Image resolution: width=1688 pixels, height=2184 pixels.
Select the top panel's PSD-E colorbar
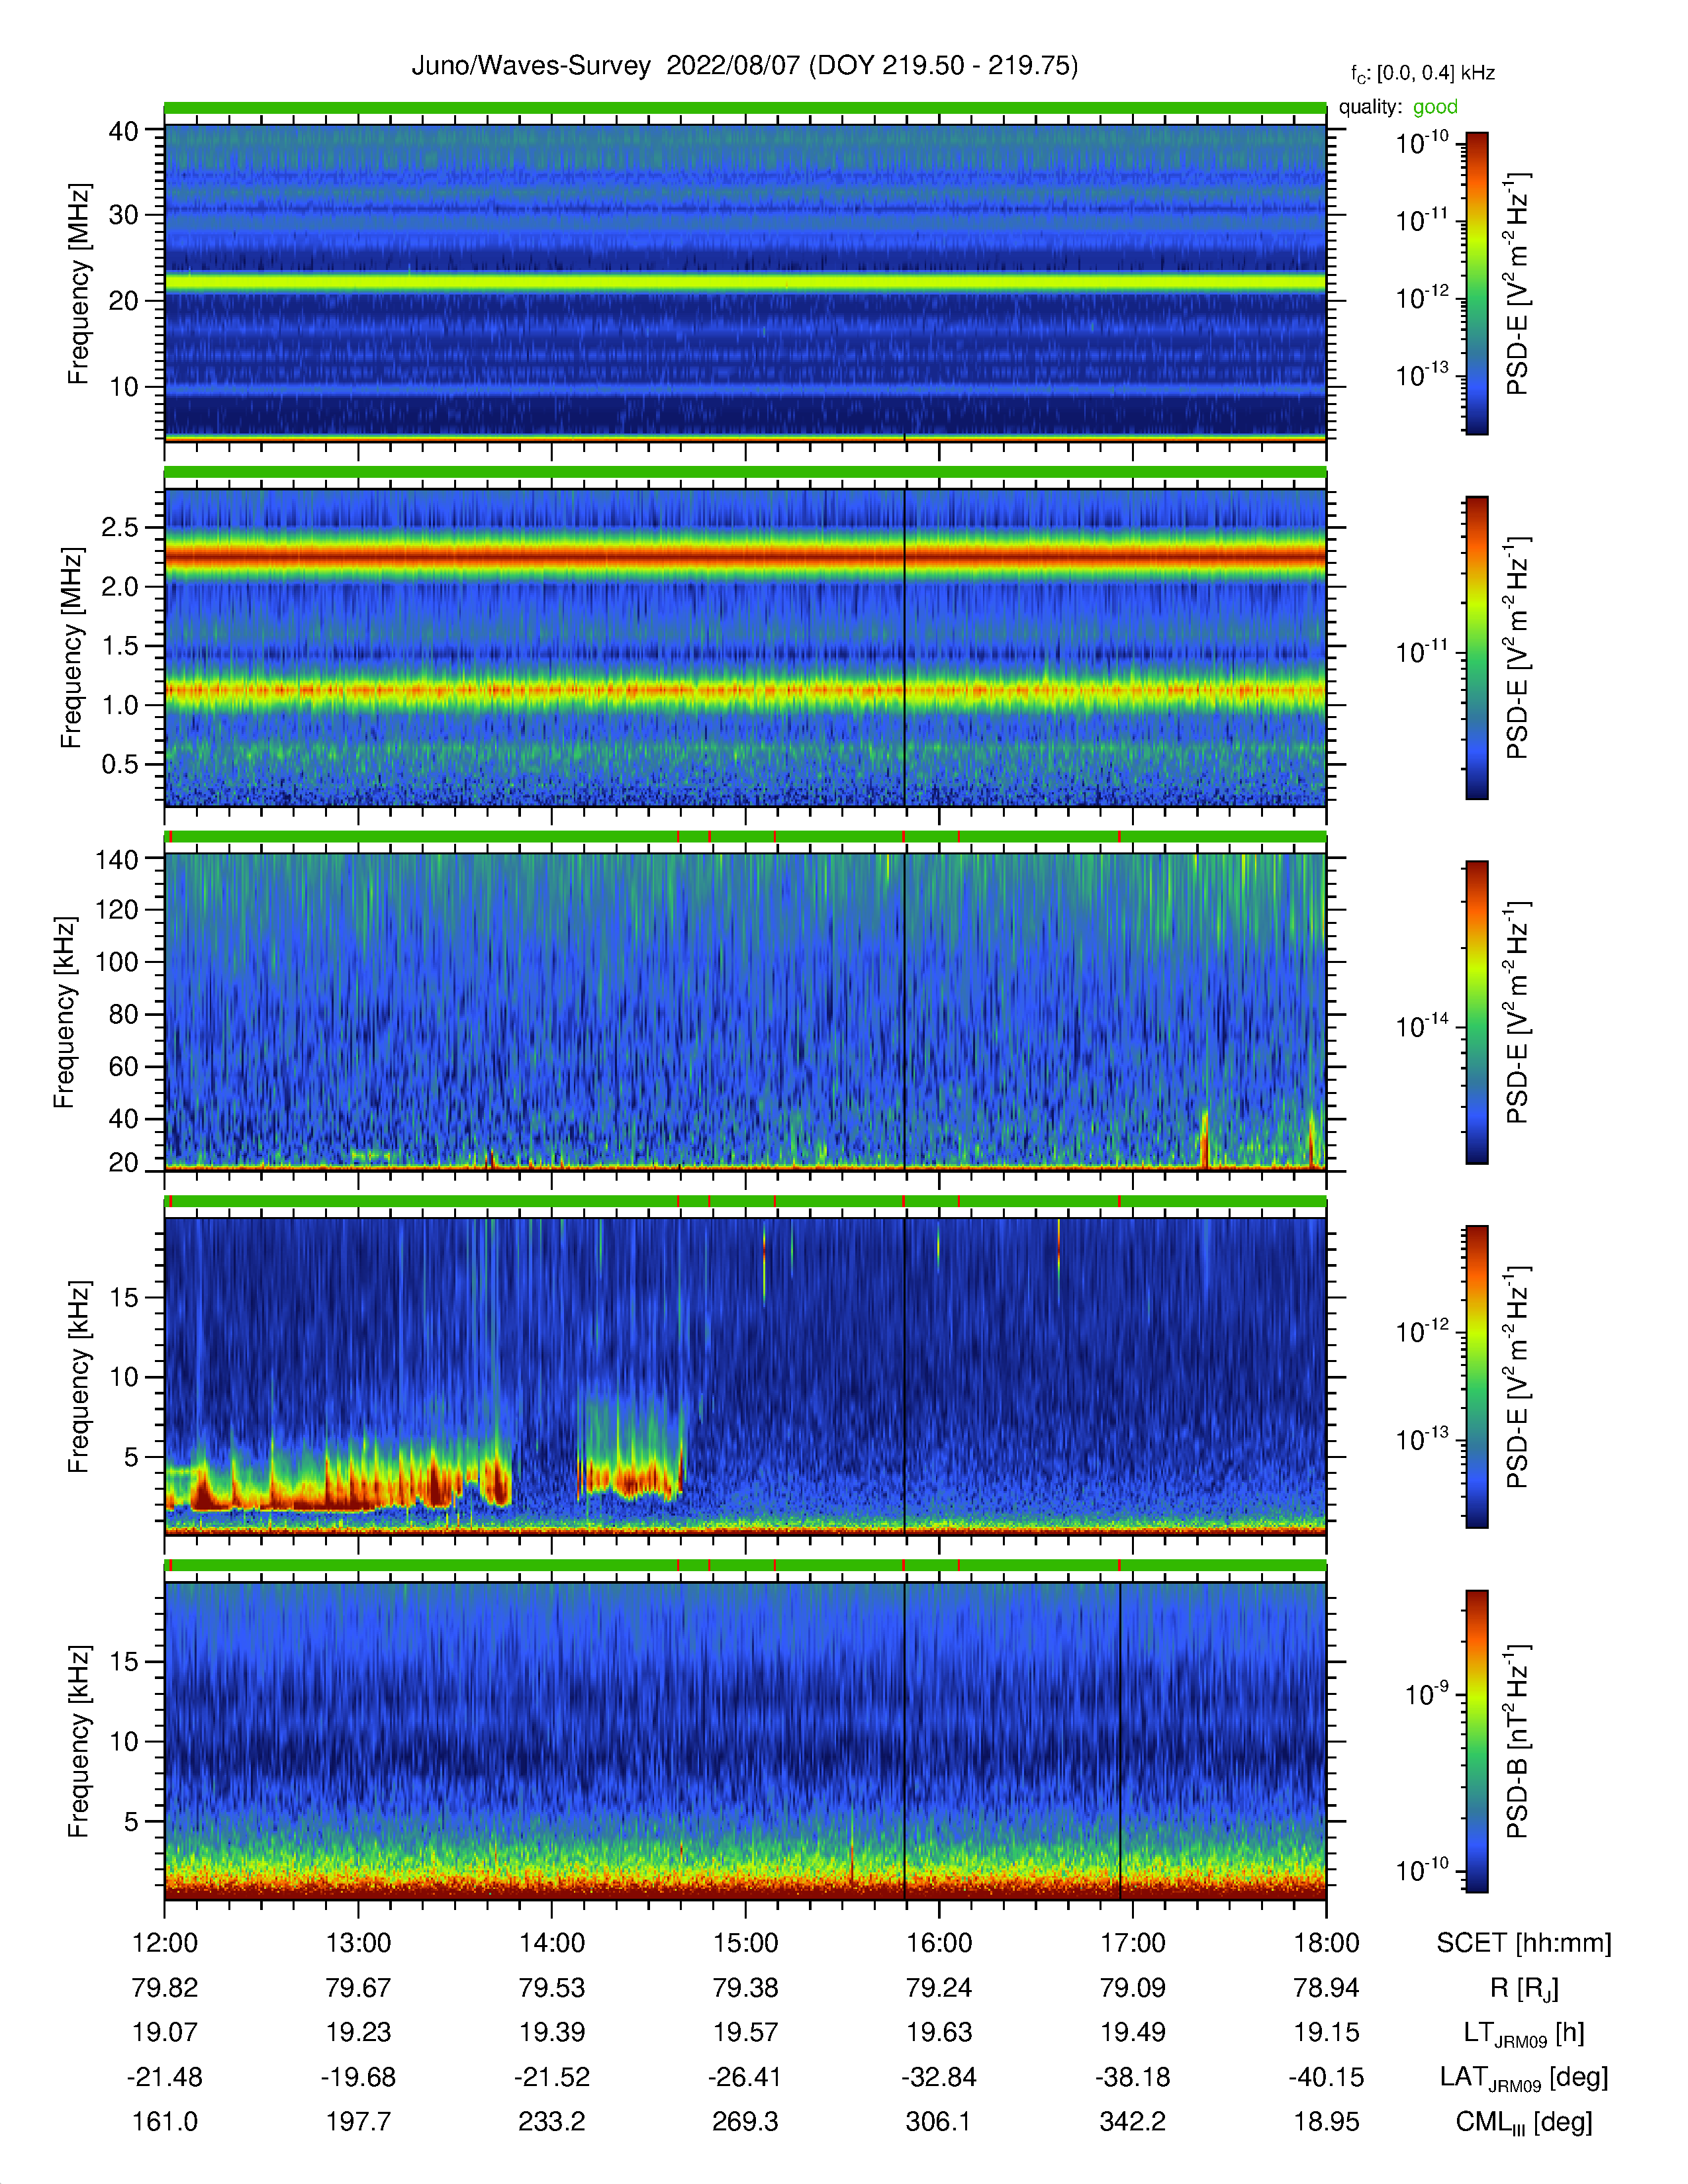point(1476,283)
